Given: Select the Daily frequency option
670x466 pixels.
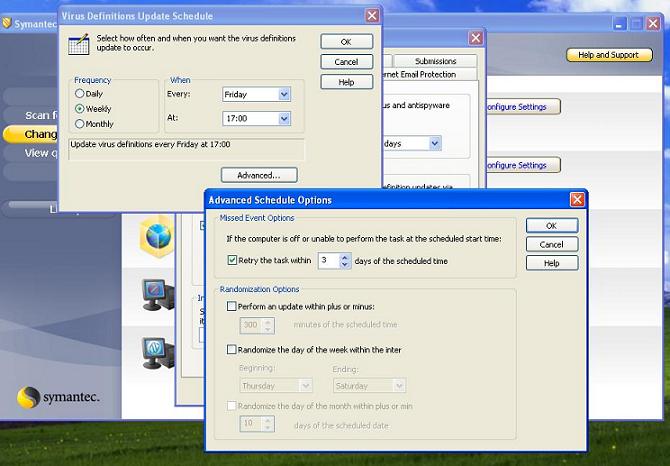Looking at the screenshot, I should [x=79, y=94].
